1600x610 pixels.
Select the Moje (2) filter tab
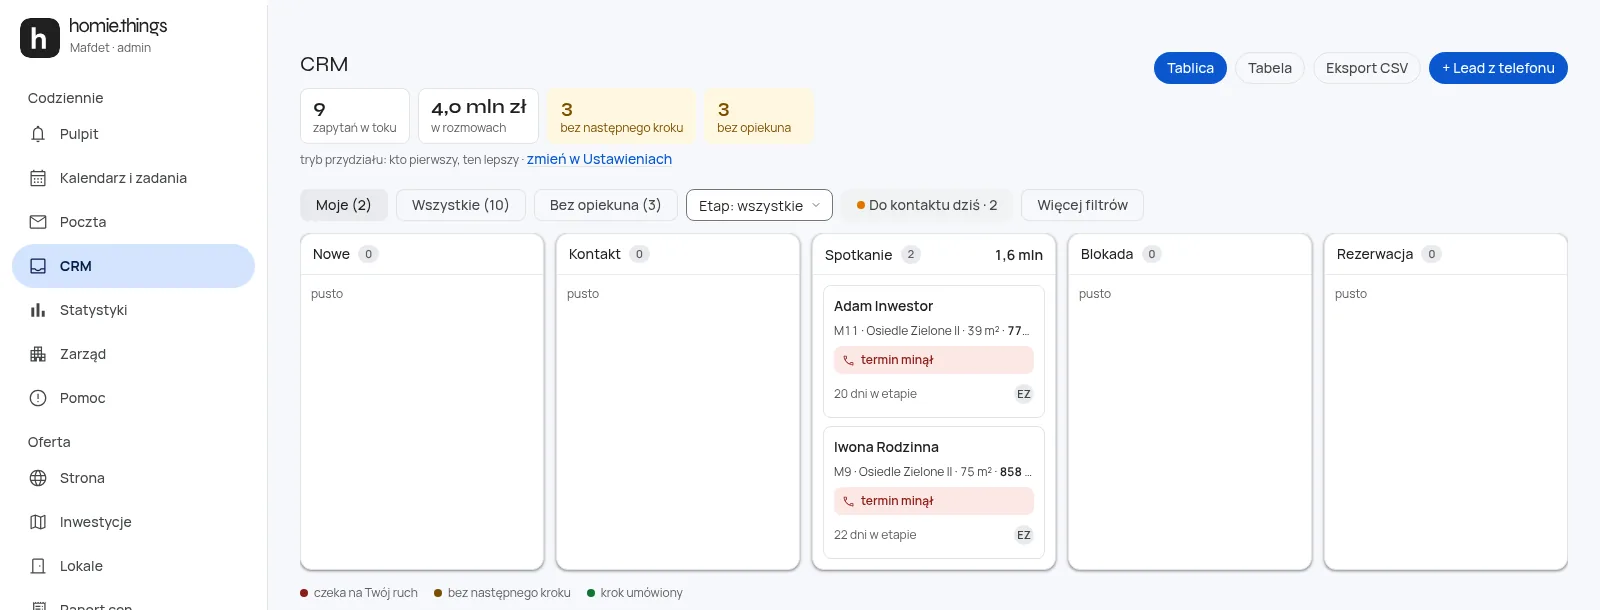click(343, 205)
